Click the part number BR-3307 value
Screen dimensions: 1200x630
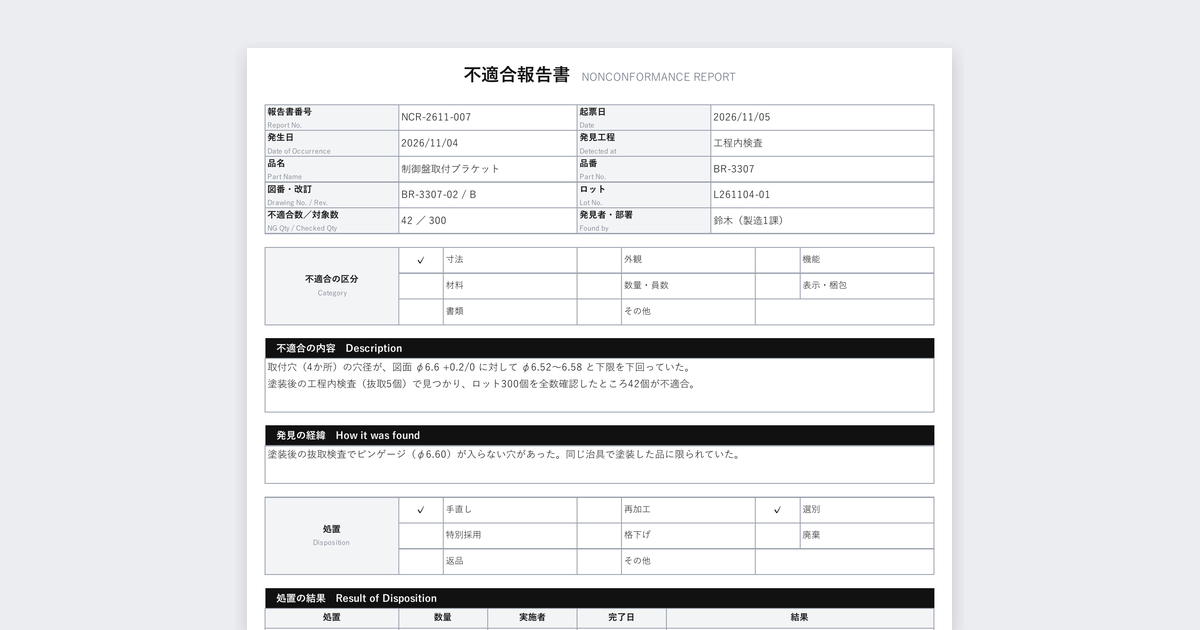click(x=734, y=169)
